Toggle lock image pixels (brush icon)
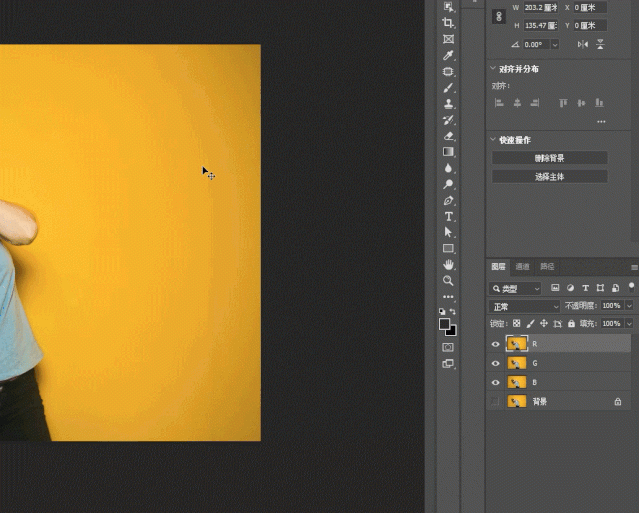This screenshot has height=513, width=639. pos(530,324)
